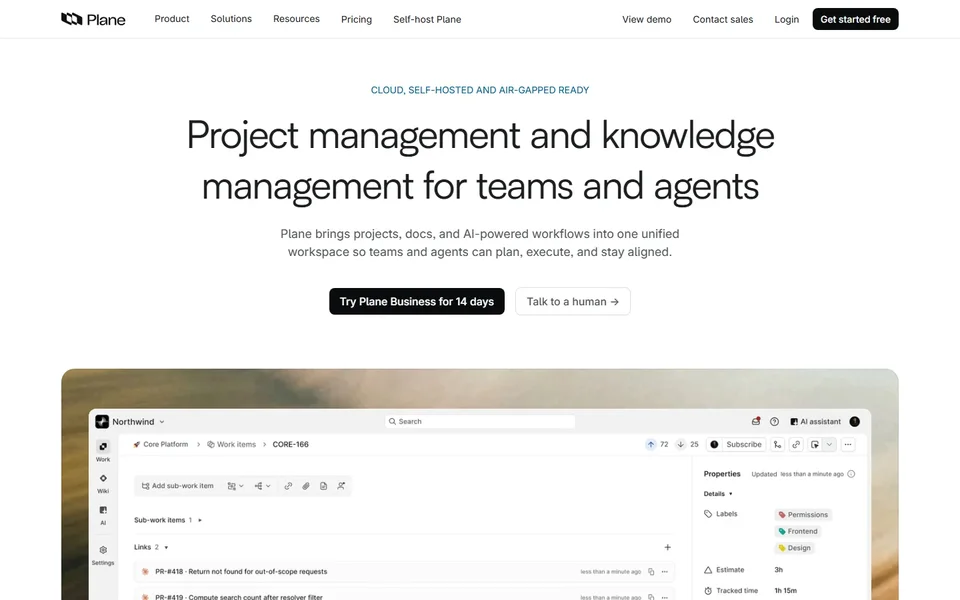Click the branch icon beside Subscribe
The height and width of the screenshot is (600, 960).
(778, 444)
